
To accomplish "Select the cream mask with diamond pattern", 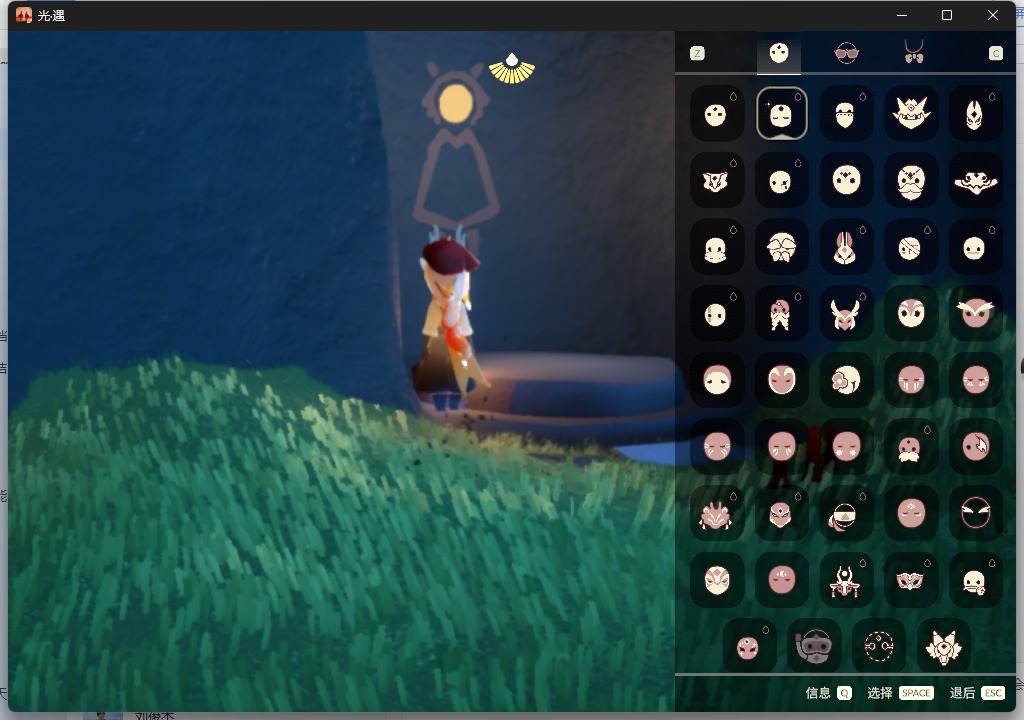I will coord(716,580).
